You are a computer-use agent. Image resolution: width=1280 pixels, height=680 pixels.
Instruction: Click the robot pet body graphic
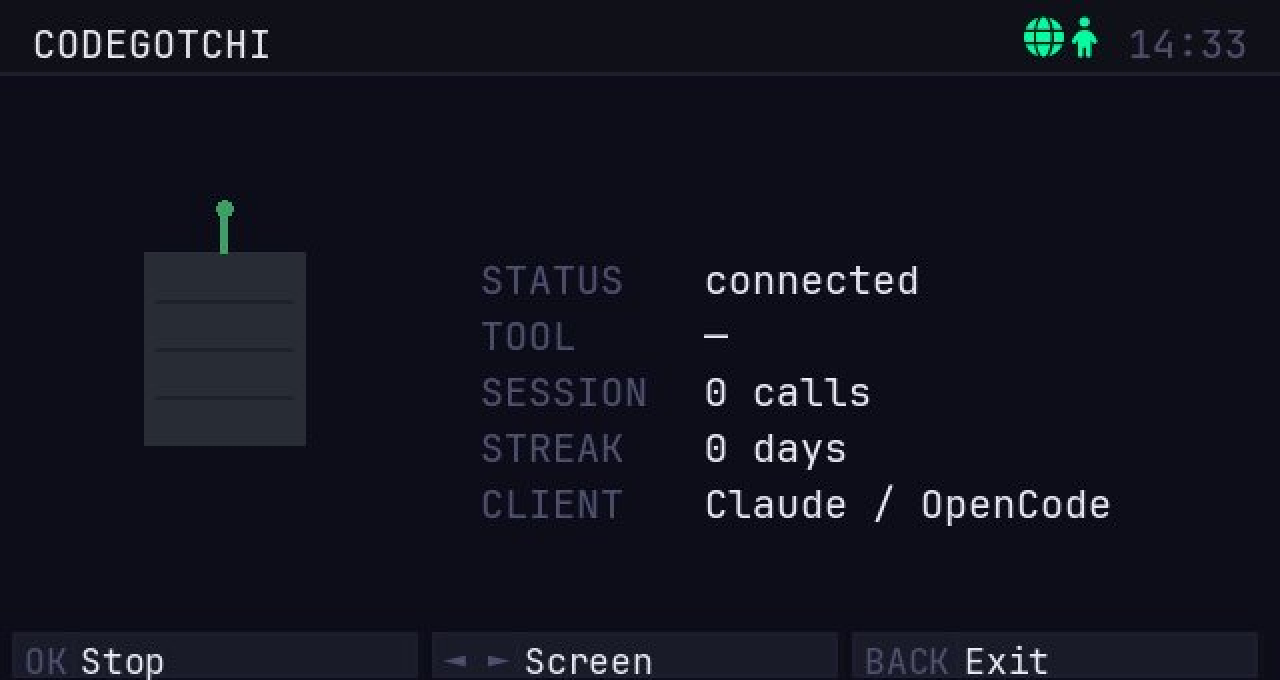(x=225, y=349)
